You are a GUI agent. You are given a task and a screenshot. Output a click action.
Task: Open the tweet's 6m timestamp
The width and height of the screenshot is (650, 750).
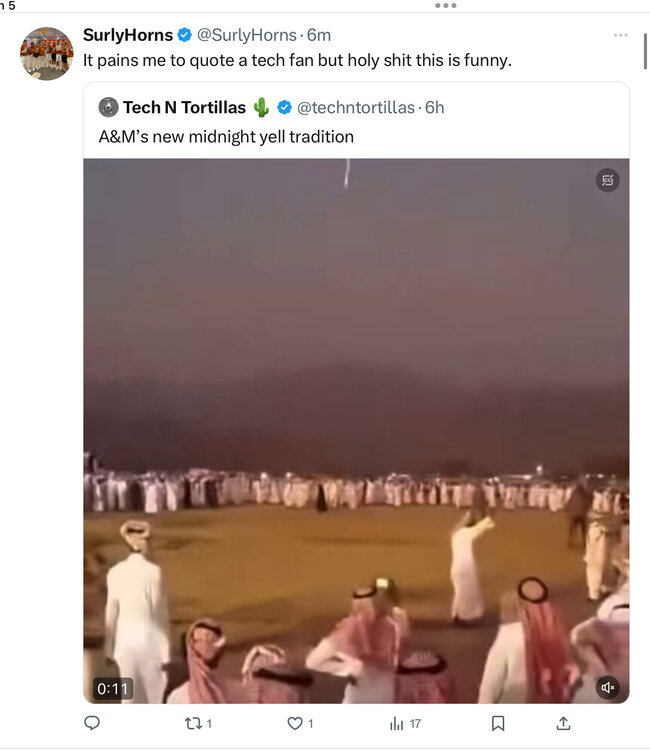coord(319,35)
